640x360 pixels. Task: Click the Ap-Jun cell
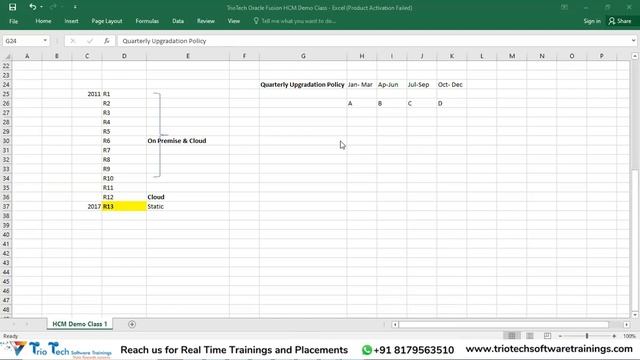click(392, 84)
